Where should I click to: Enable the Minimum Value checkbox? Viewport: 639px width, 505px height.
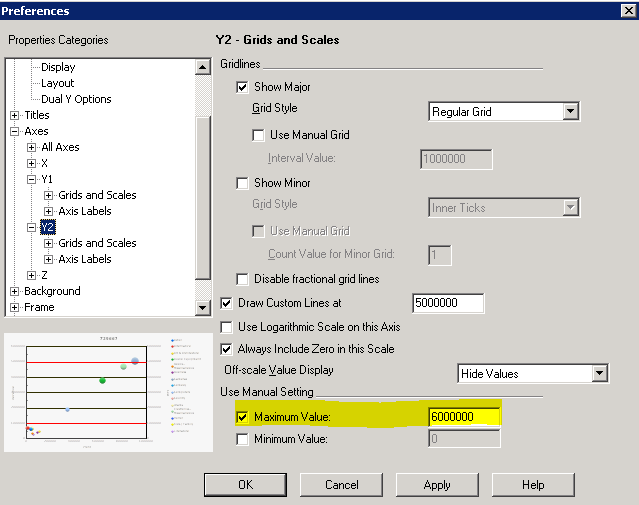pos(242,439)
